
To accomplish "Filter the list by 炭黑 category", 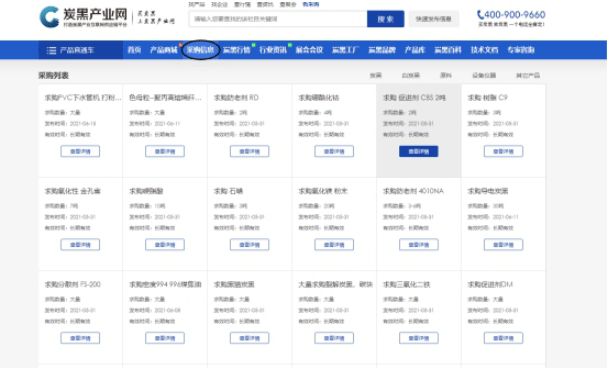I will [x=375, y=75].
